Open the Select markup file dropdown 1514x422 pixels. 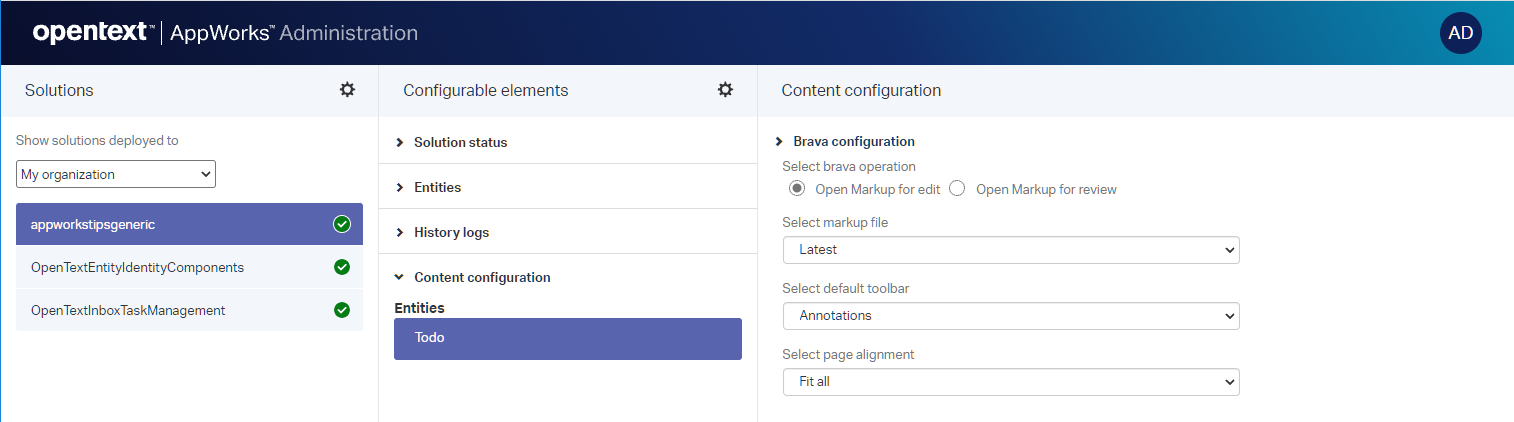tap(1010, 250)
